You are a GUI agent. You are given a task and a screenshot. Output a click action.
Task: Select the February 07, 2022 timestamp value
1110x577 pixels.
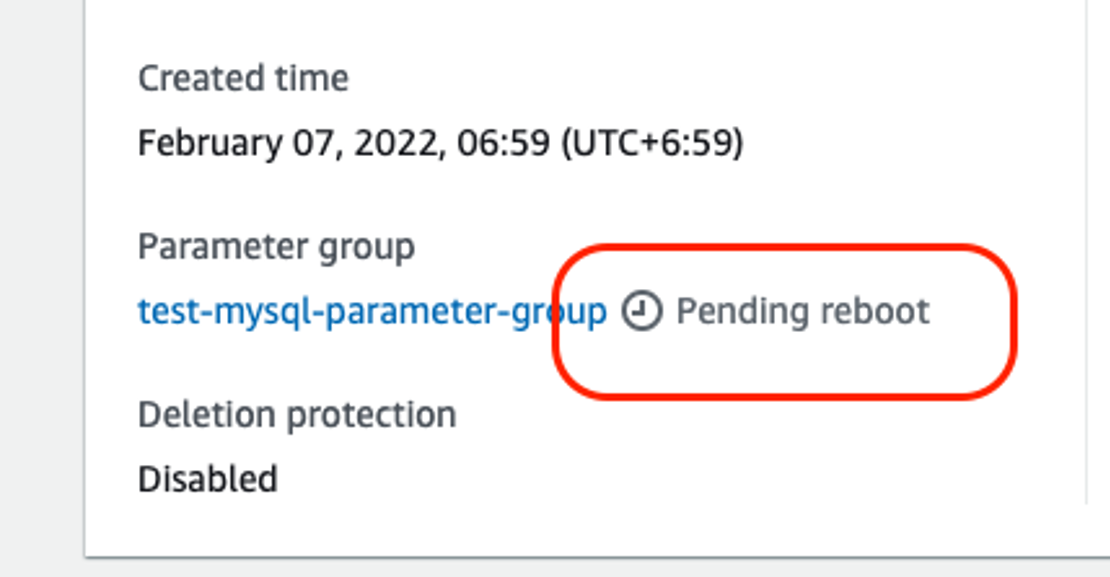click(x=440, y=143)
